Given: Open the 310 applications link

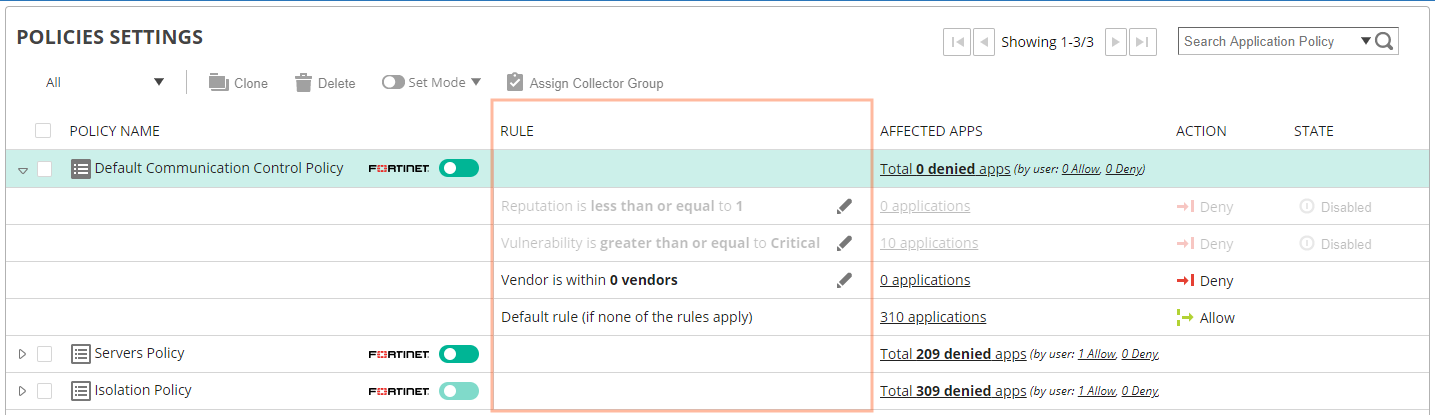Looking at the screenshot, I should point(933,317).
